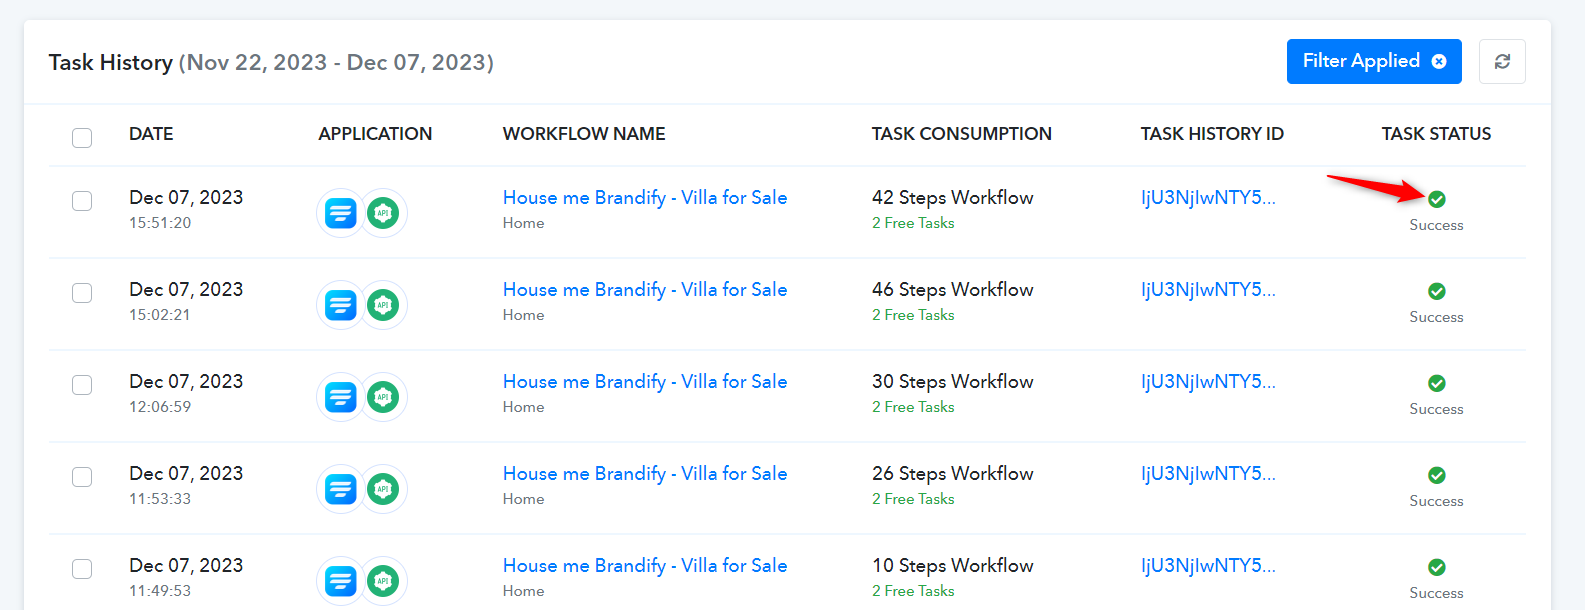1585x610 pixels.
Task: Tick the select-all checkbox in the header
Action: click(82, 138)
